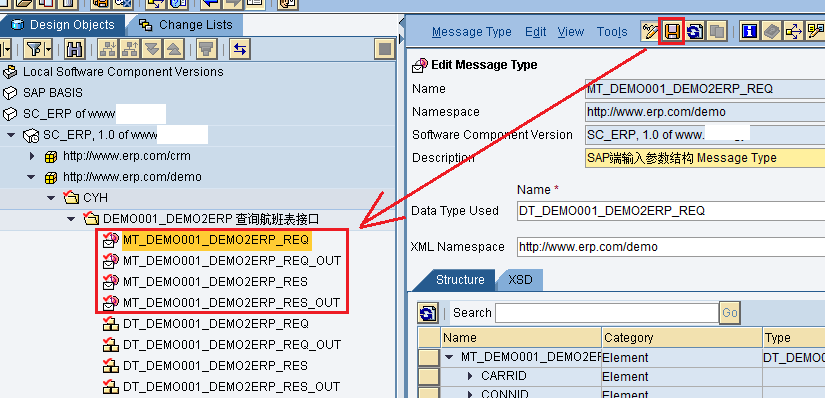Click the filter funnel icon
Image resolution: width=825 pixels, height=398 pixels.
tap(34, 50)
